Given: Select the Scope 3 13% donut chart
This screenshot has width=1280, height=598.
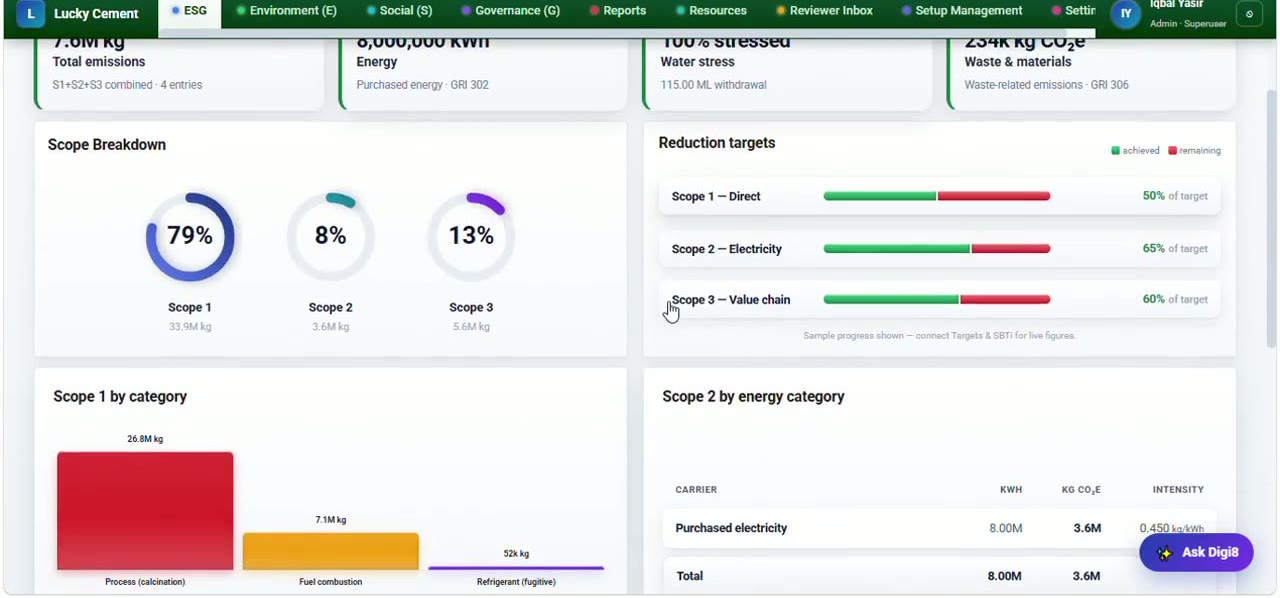Looking at the screenshot, I should pyautogui.click(x=471, y=236).
